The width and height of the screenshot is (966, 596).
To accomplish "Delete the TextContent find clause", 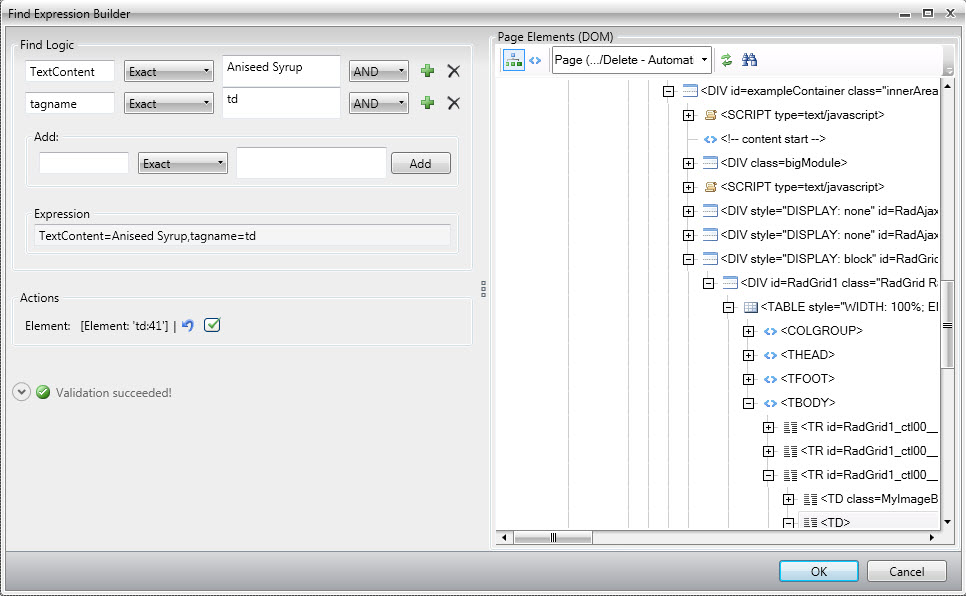I will [453, 71].
